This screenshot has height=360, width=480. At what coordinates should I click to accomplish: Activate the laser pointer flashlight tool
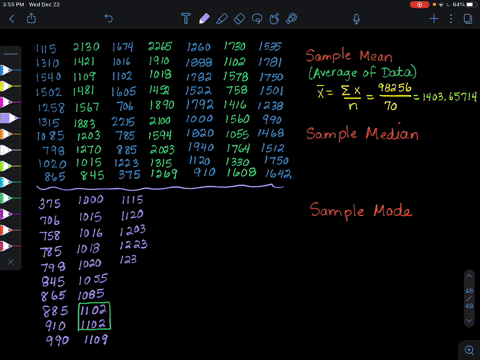click(x=292, y=19)
